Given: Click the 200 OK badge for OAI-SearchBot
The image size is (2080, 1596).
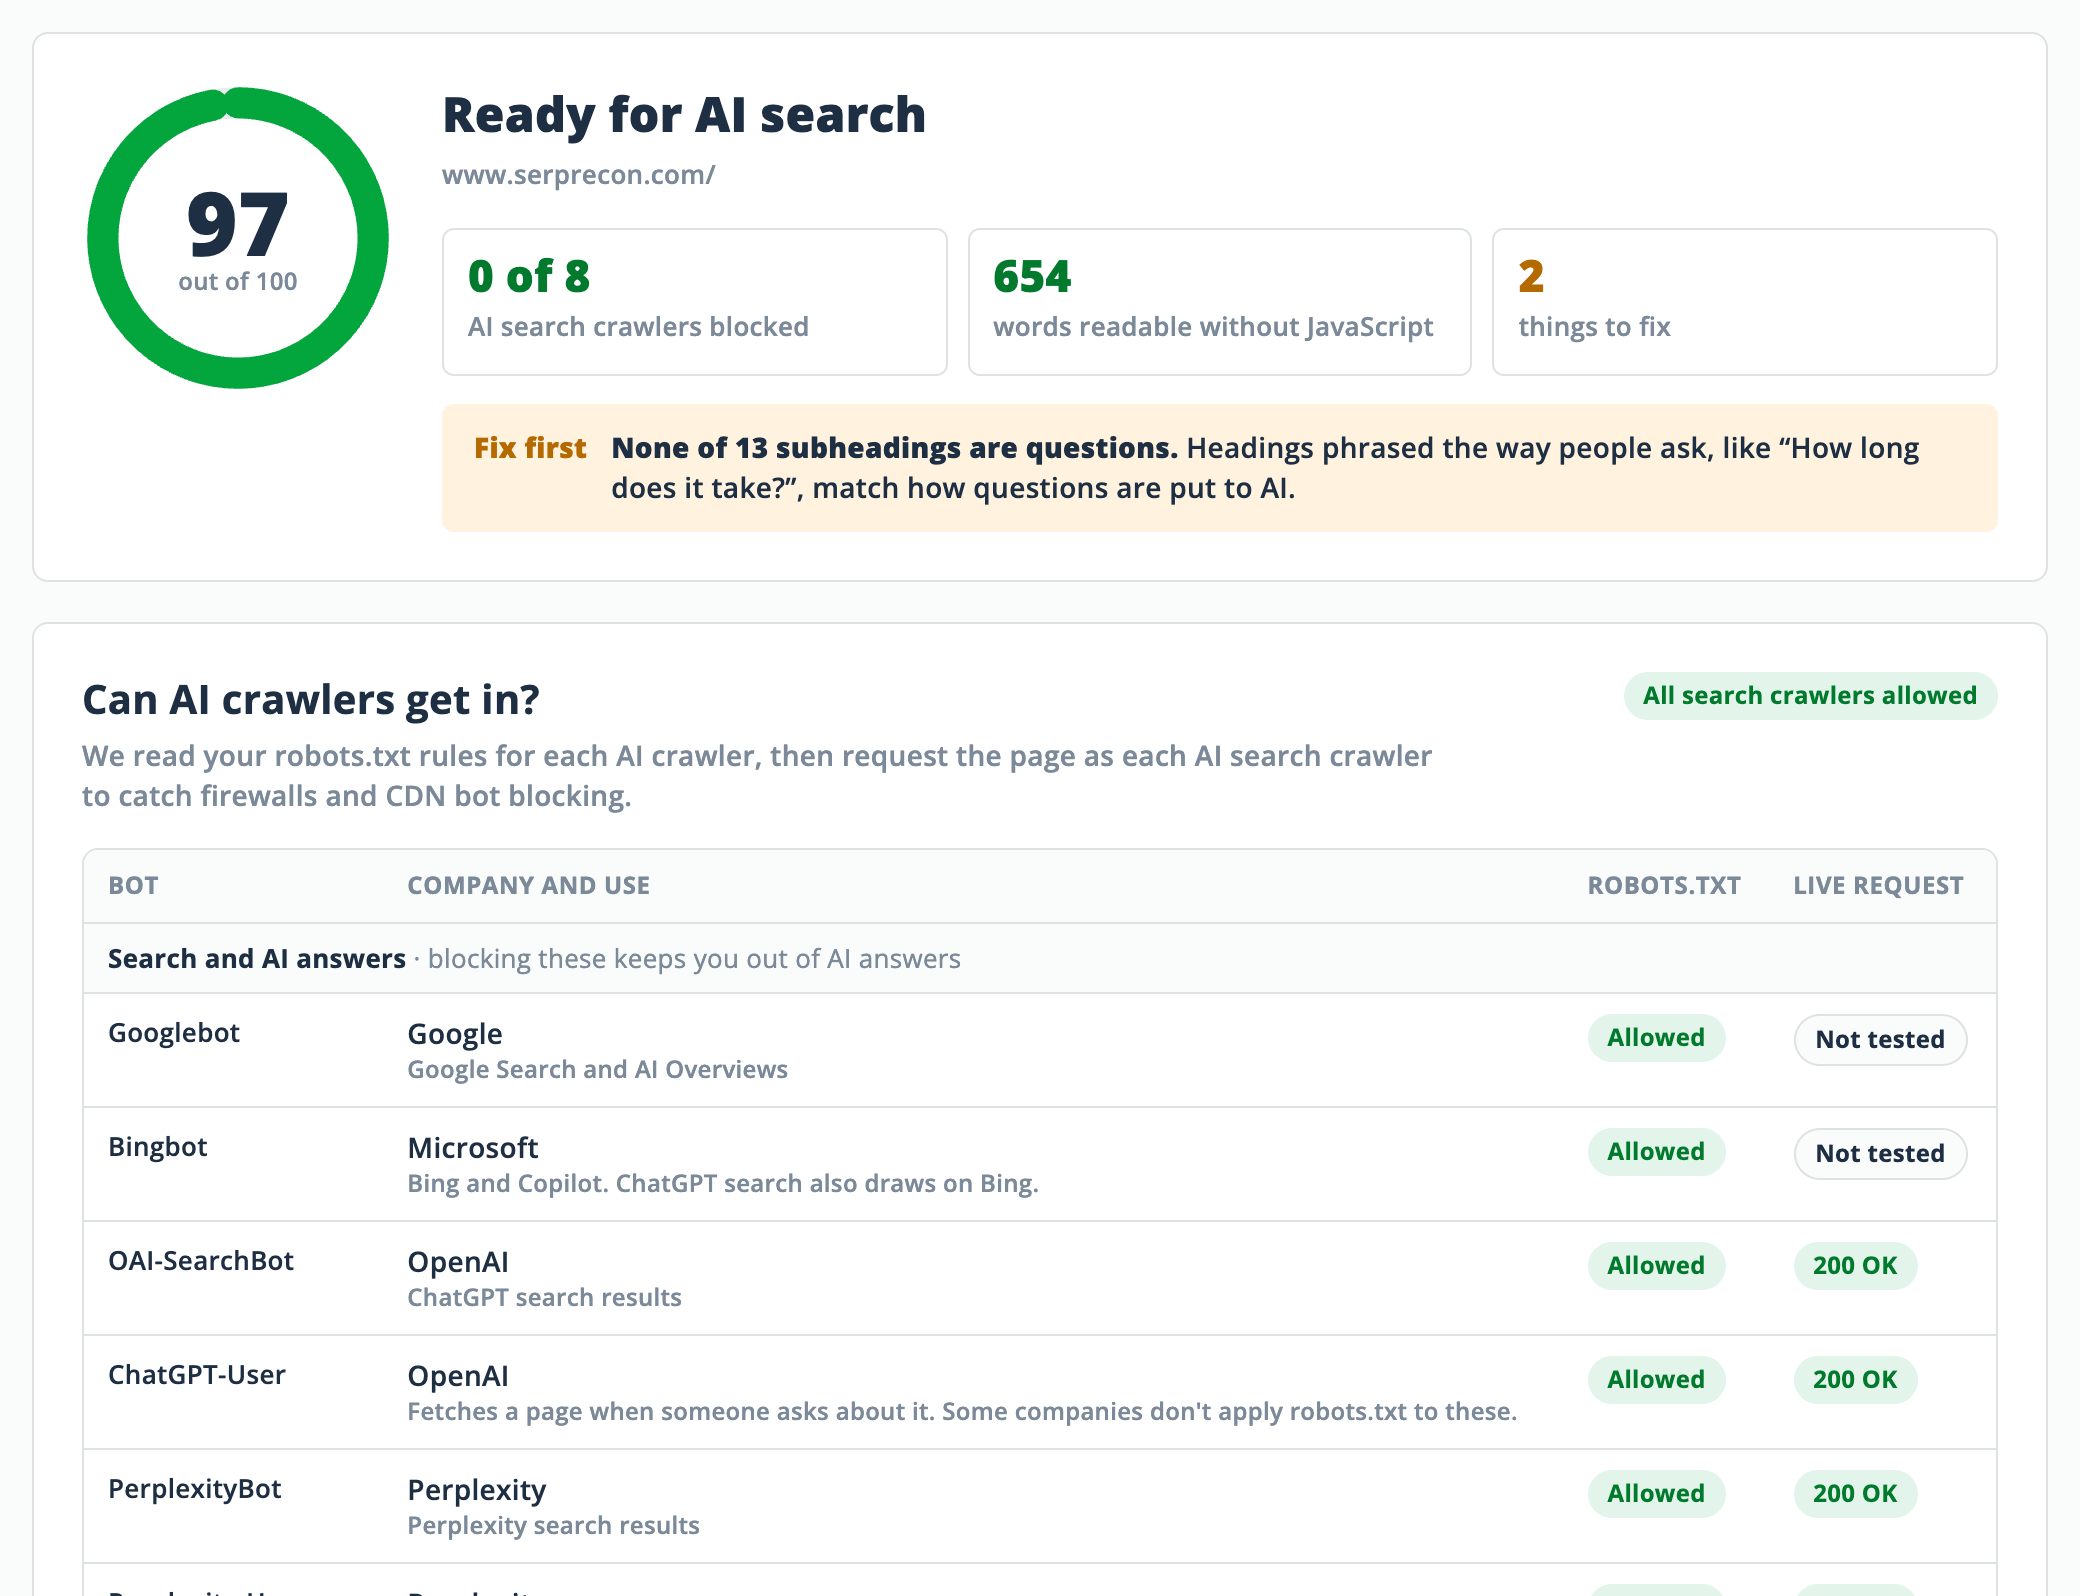Looking at the screenshot, I should (x=1855, y=1266).
